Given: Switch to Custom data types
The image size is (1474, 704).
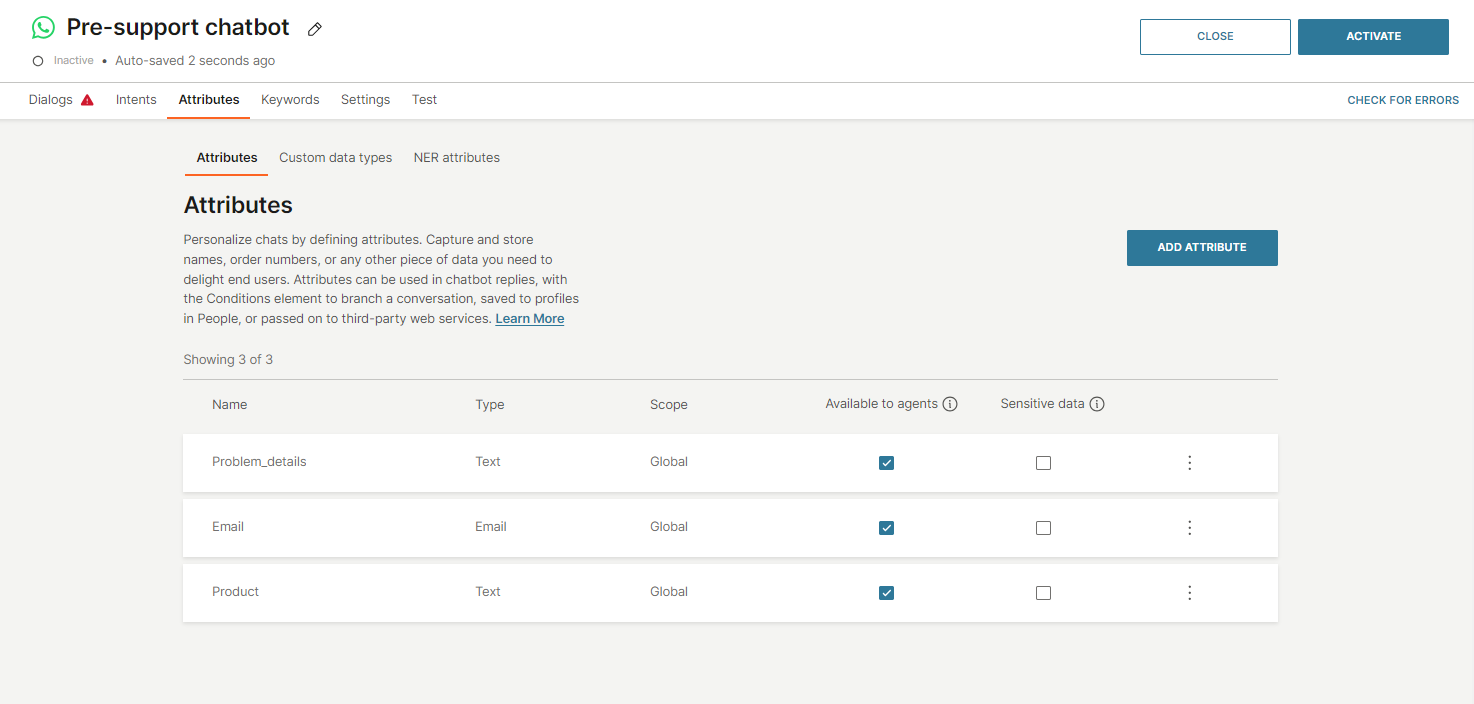Looking at the screenshot, I should (335, 157).
